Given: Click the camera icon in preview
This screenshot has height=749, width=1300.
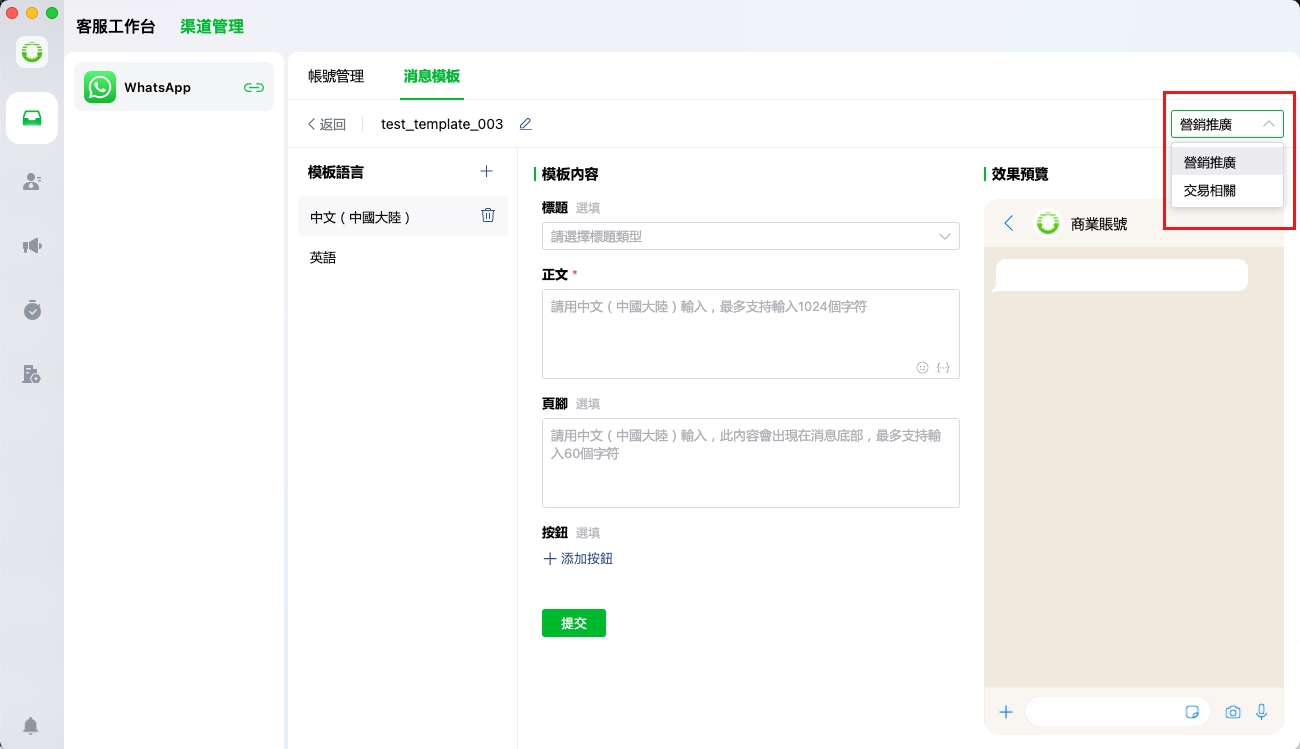Looking at the screenshot, I should pyautogui.click(x=1233, y=712).
